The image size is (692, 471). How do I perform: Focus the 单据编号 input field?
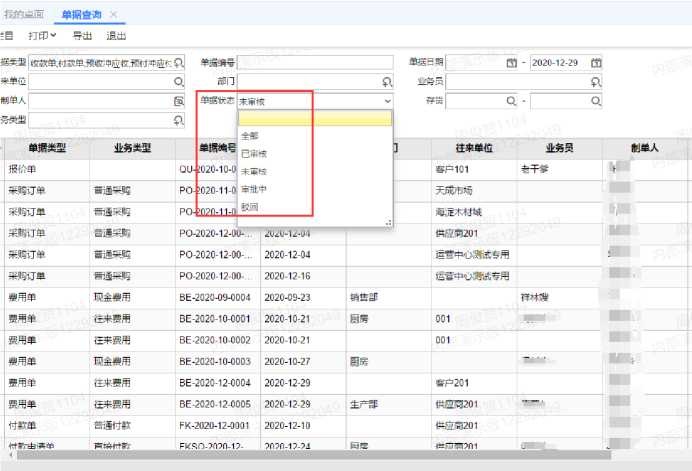[x=315, y=63]
